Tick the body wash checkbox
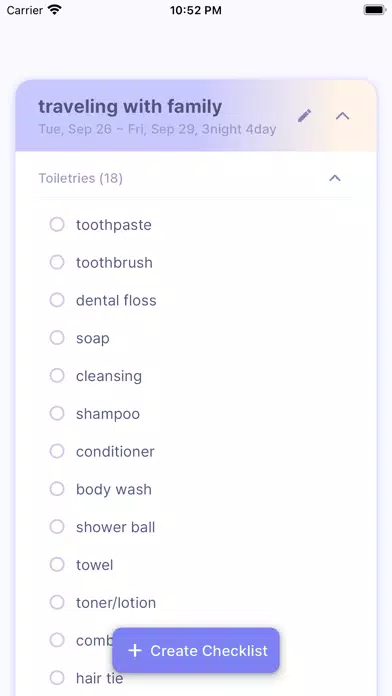 [57, 489]
